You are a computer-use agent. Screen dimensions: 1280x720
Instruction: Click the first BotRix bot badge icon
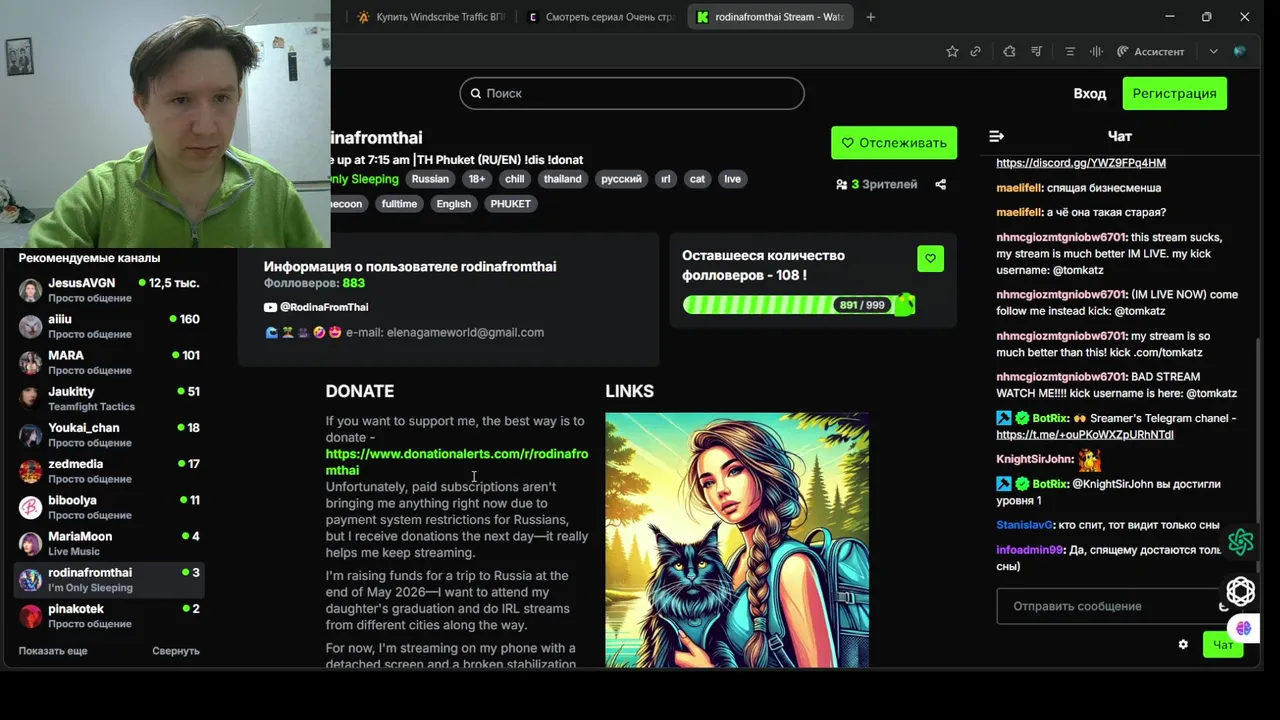1004,418
